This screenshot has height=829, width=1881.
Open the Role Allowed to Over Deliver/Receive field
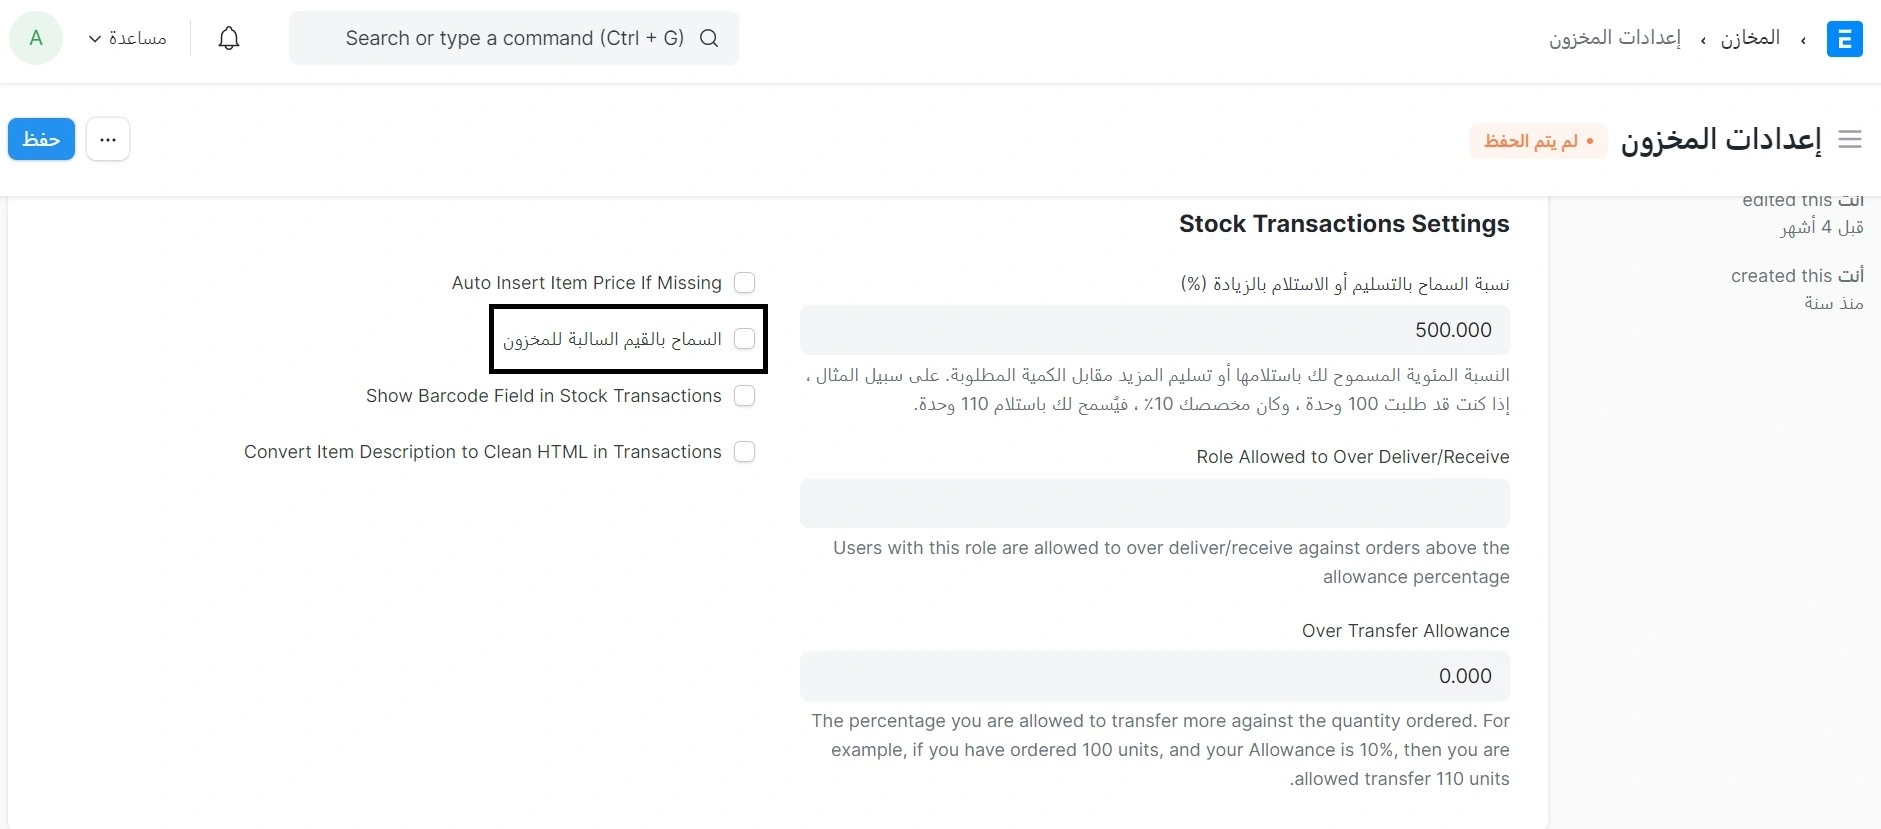1155,503
